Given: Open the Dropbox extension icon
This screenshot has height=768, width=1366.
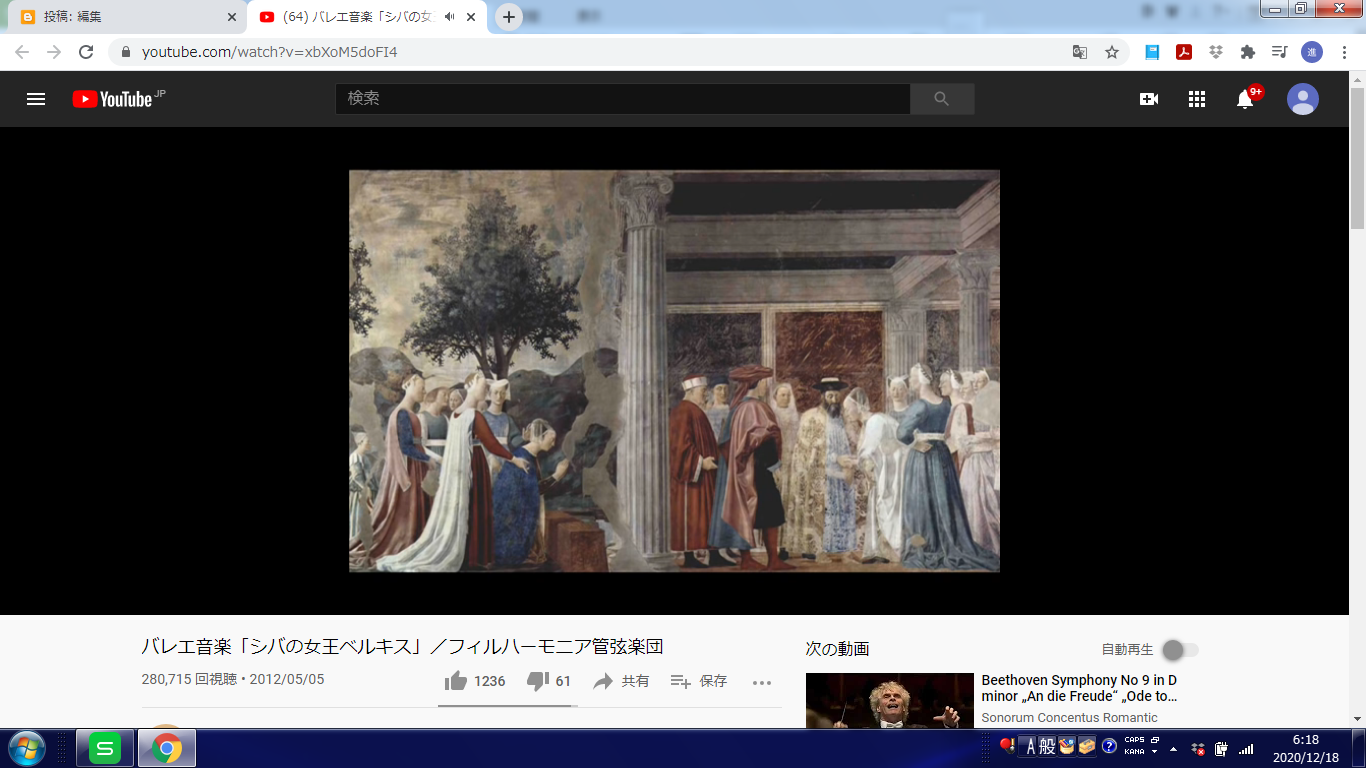Looking at the screenshot, I should [1216, 52].
